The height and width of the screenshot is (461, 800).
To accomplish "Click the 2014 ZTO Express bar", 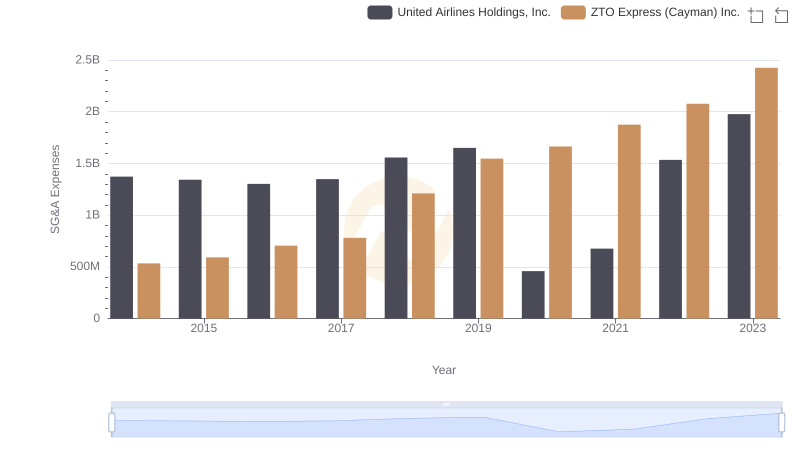I will click(x=149, y=291).
